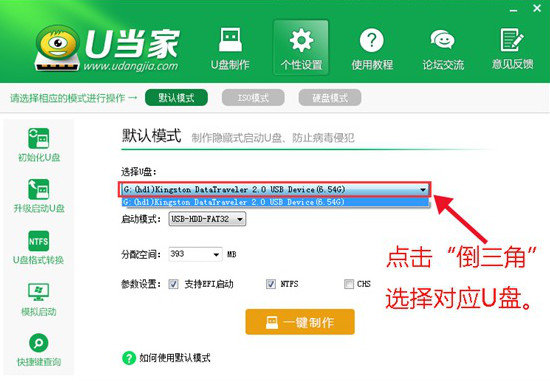550x381 pixels.
Task: Switch to 硬盘模式 tab
Action: click(330, 98)
